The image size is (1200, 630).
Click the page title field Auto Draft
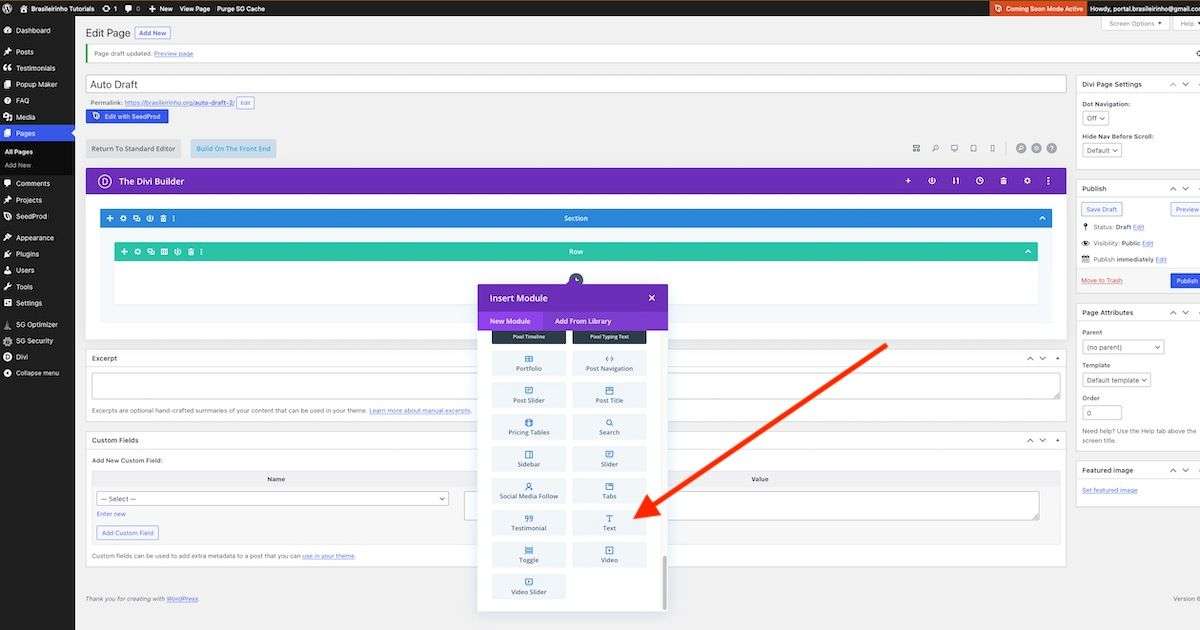point(576,85)
